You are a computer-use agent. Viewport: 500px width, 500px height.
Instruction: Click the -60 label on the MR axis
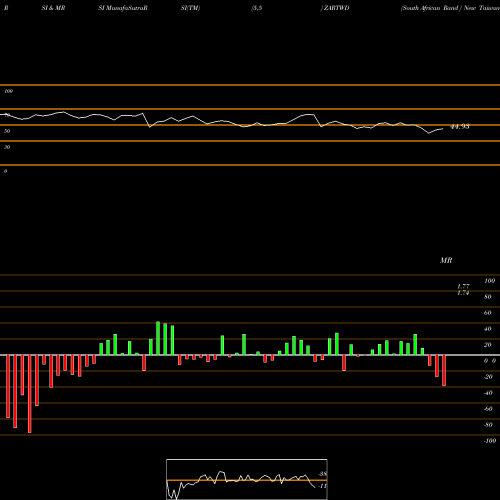click(488, 409)
